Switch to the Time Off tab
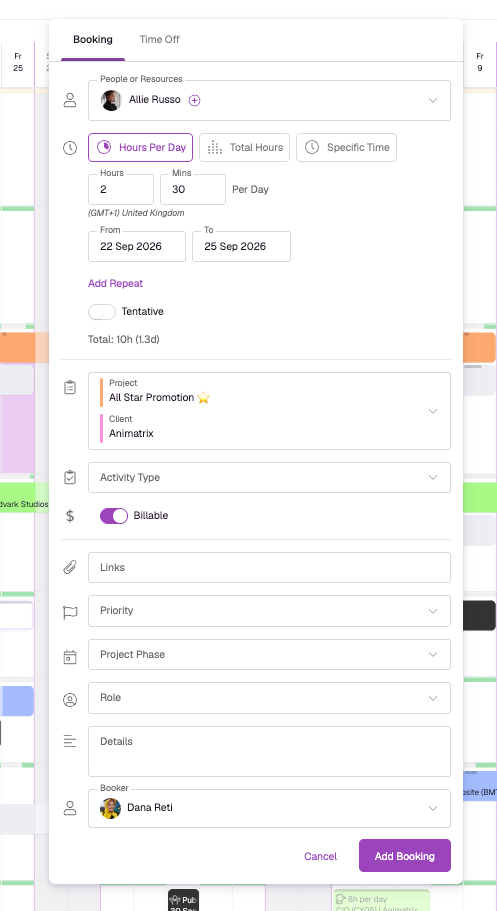This screenshot has width=497, height=911. 159,40
